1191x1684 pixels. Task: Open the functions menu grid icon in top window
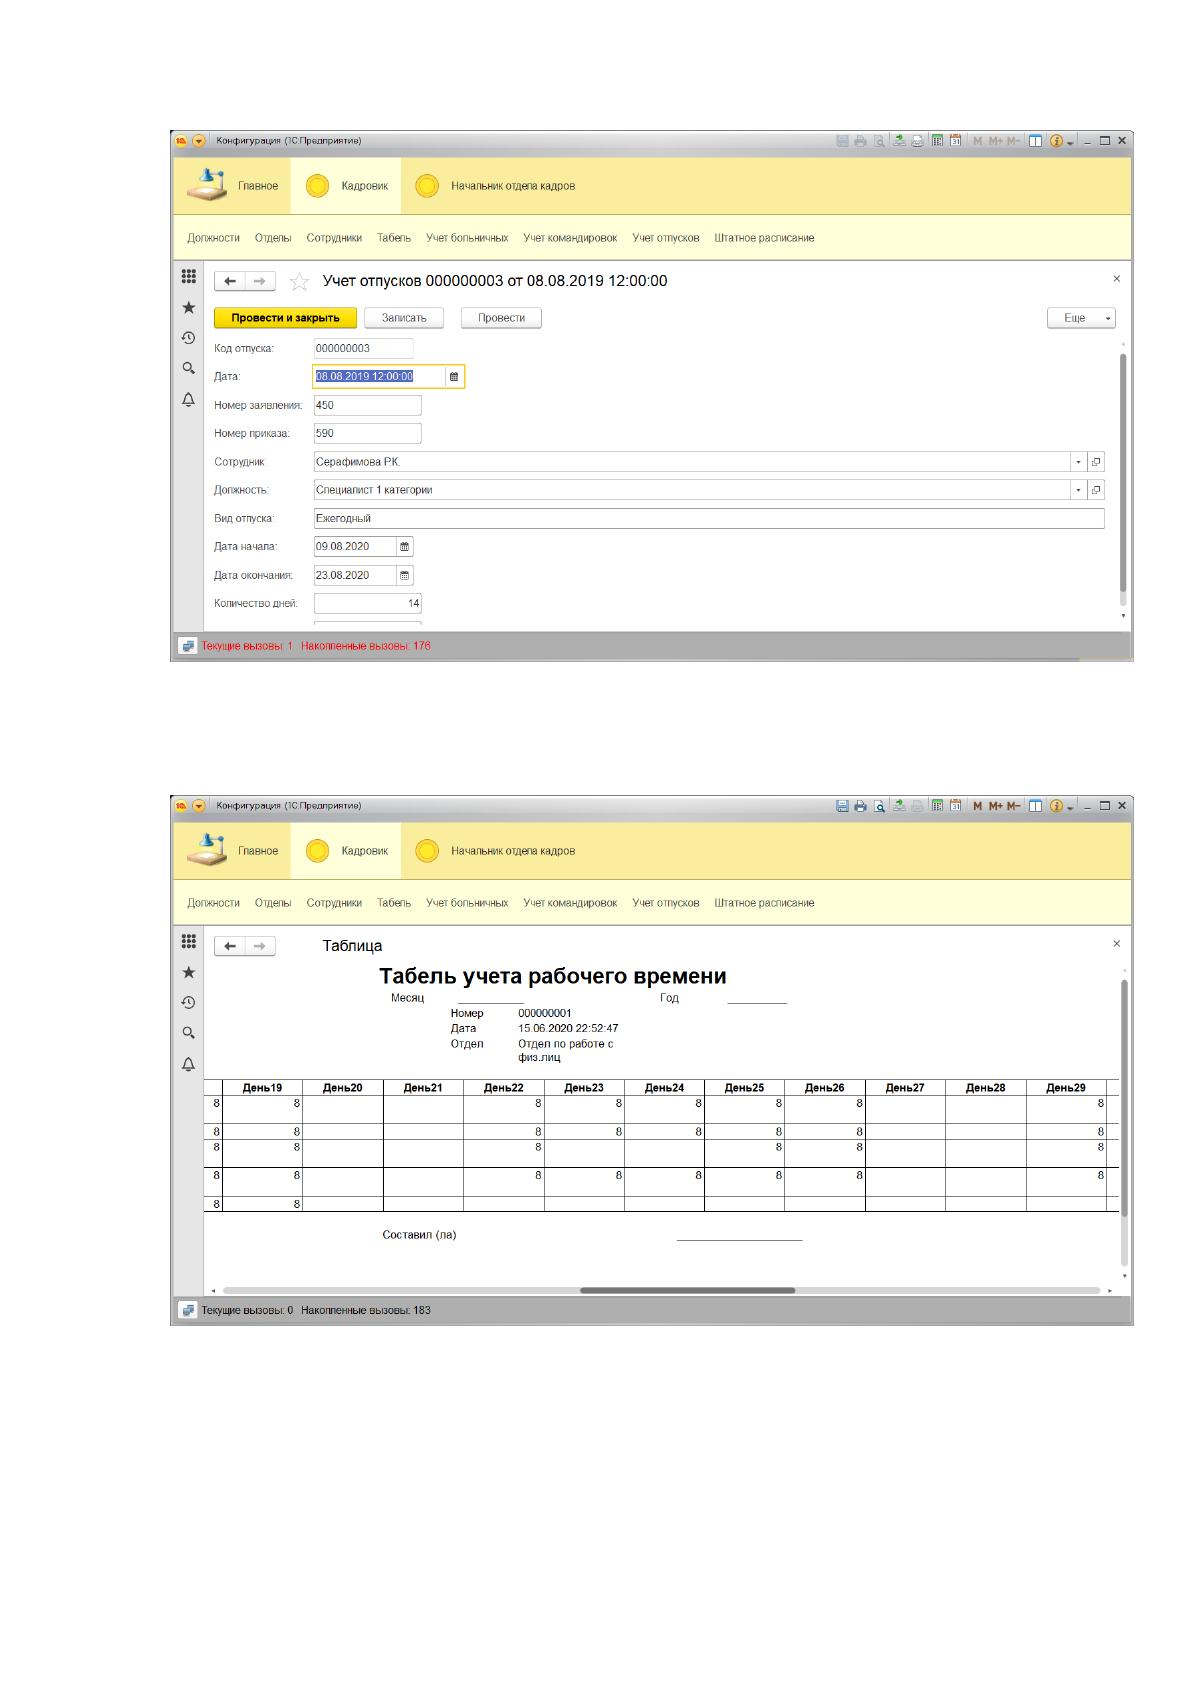(188, 276)
